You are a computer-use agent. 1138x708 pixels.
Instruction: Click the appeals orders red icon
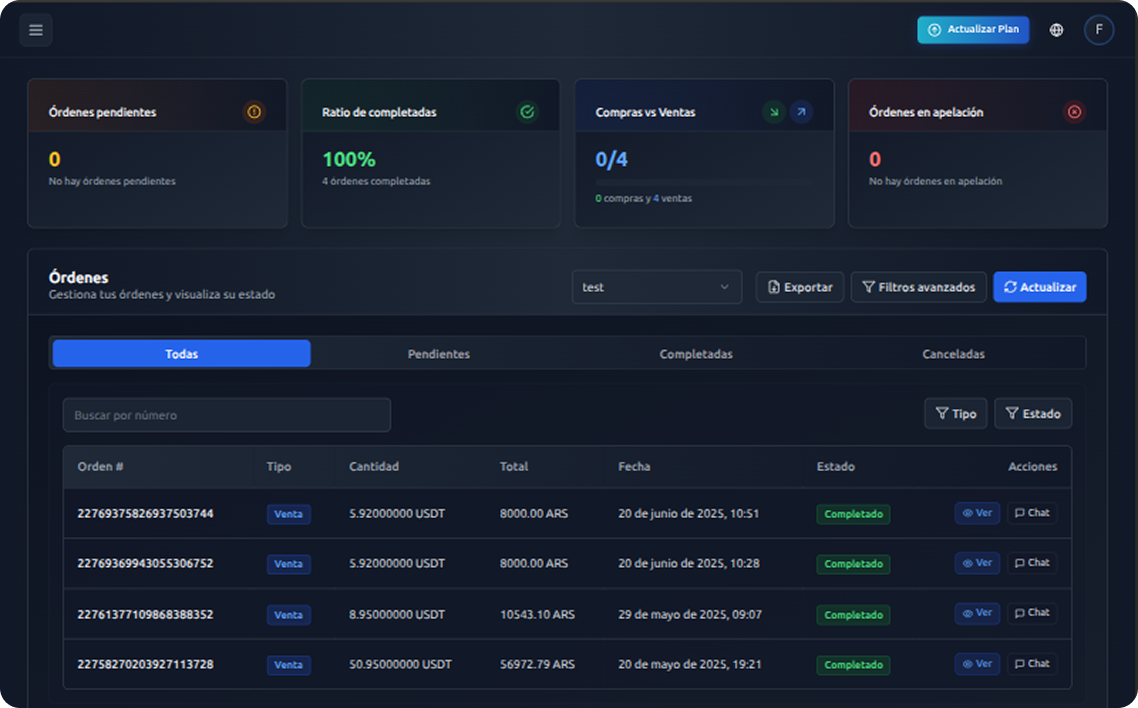pyautogui.click(x=1074, y=112)
